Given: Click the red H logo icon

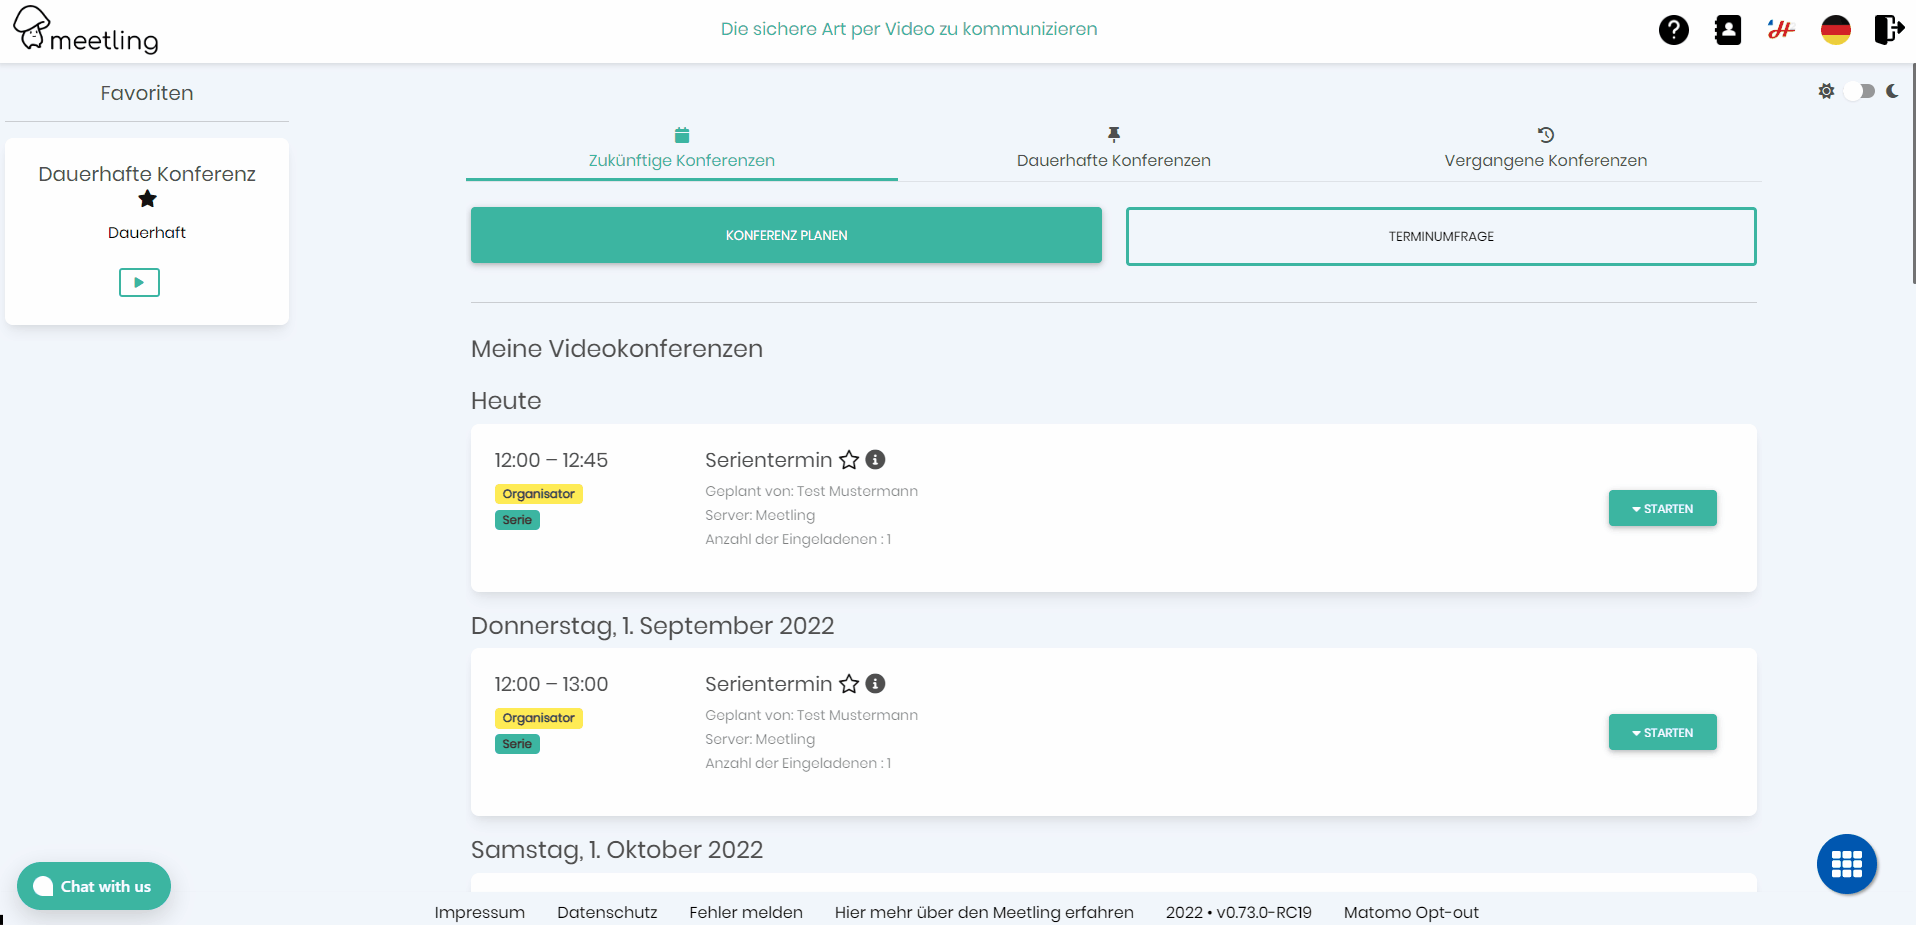Looking at the screenshot, I should pos(1781,30).
